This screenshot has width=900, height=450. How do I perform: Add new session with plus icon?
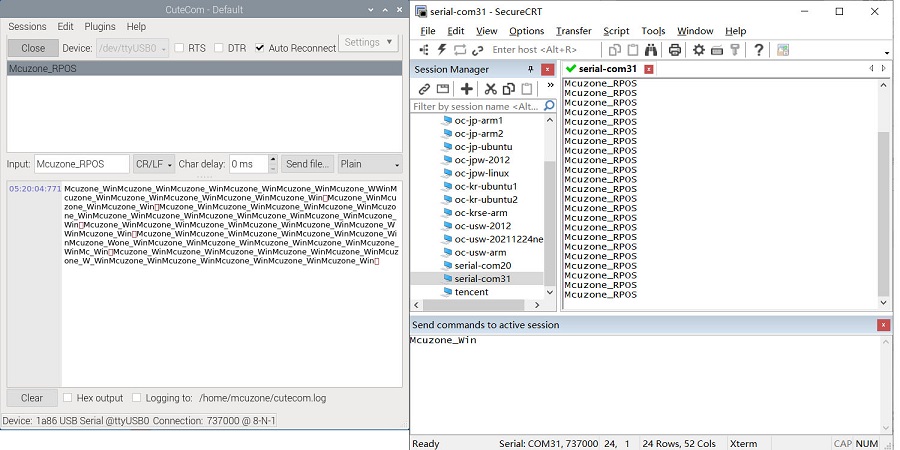467,89
